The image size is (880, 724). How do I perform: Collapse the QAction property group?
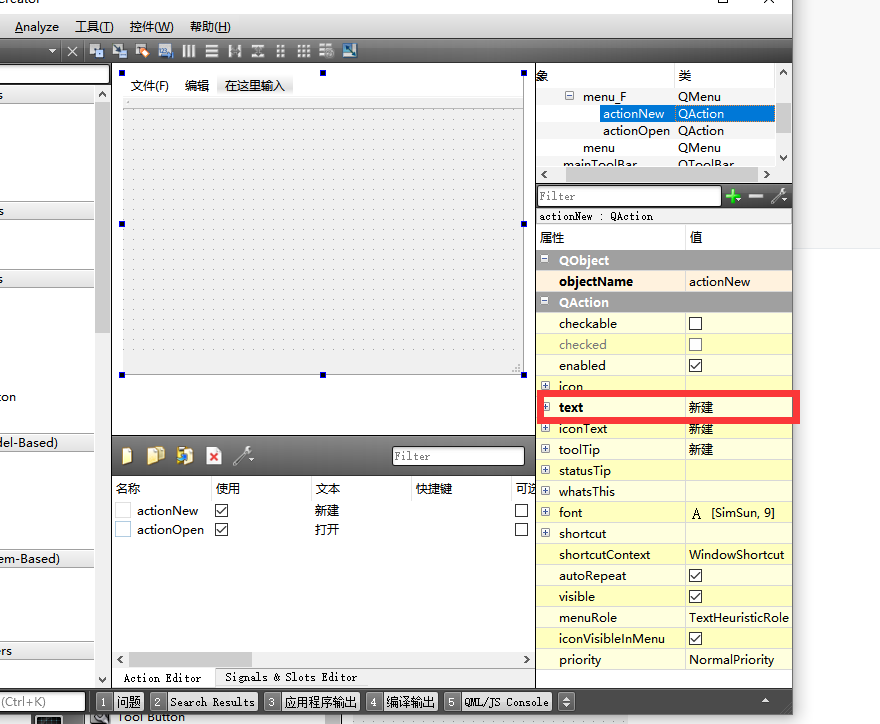pyautogui.click(x=545, y=302)
